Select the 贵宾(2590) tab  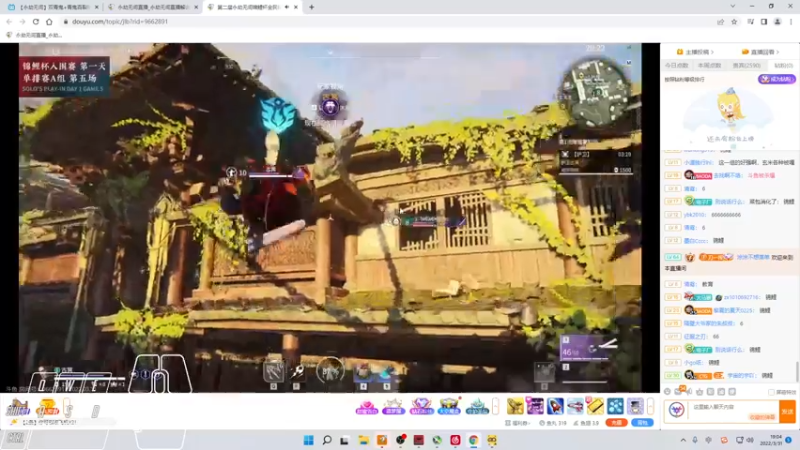746,65
